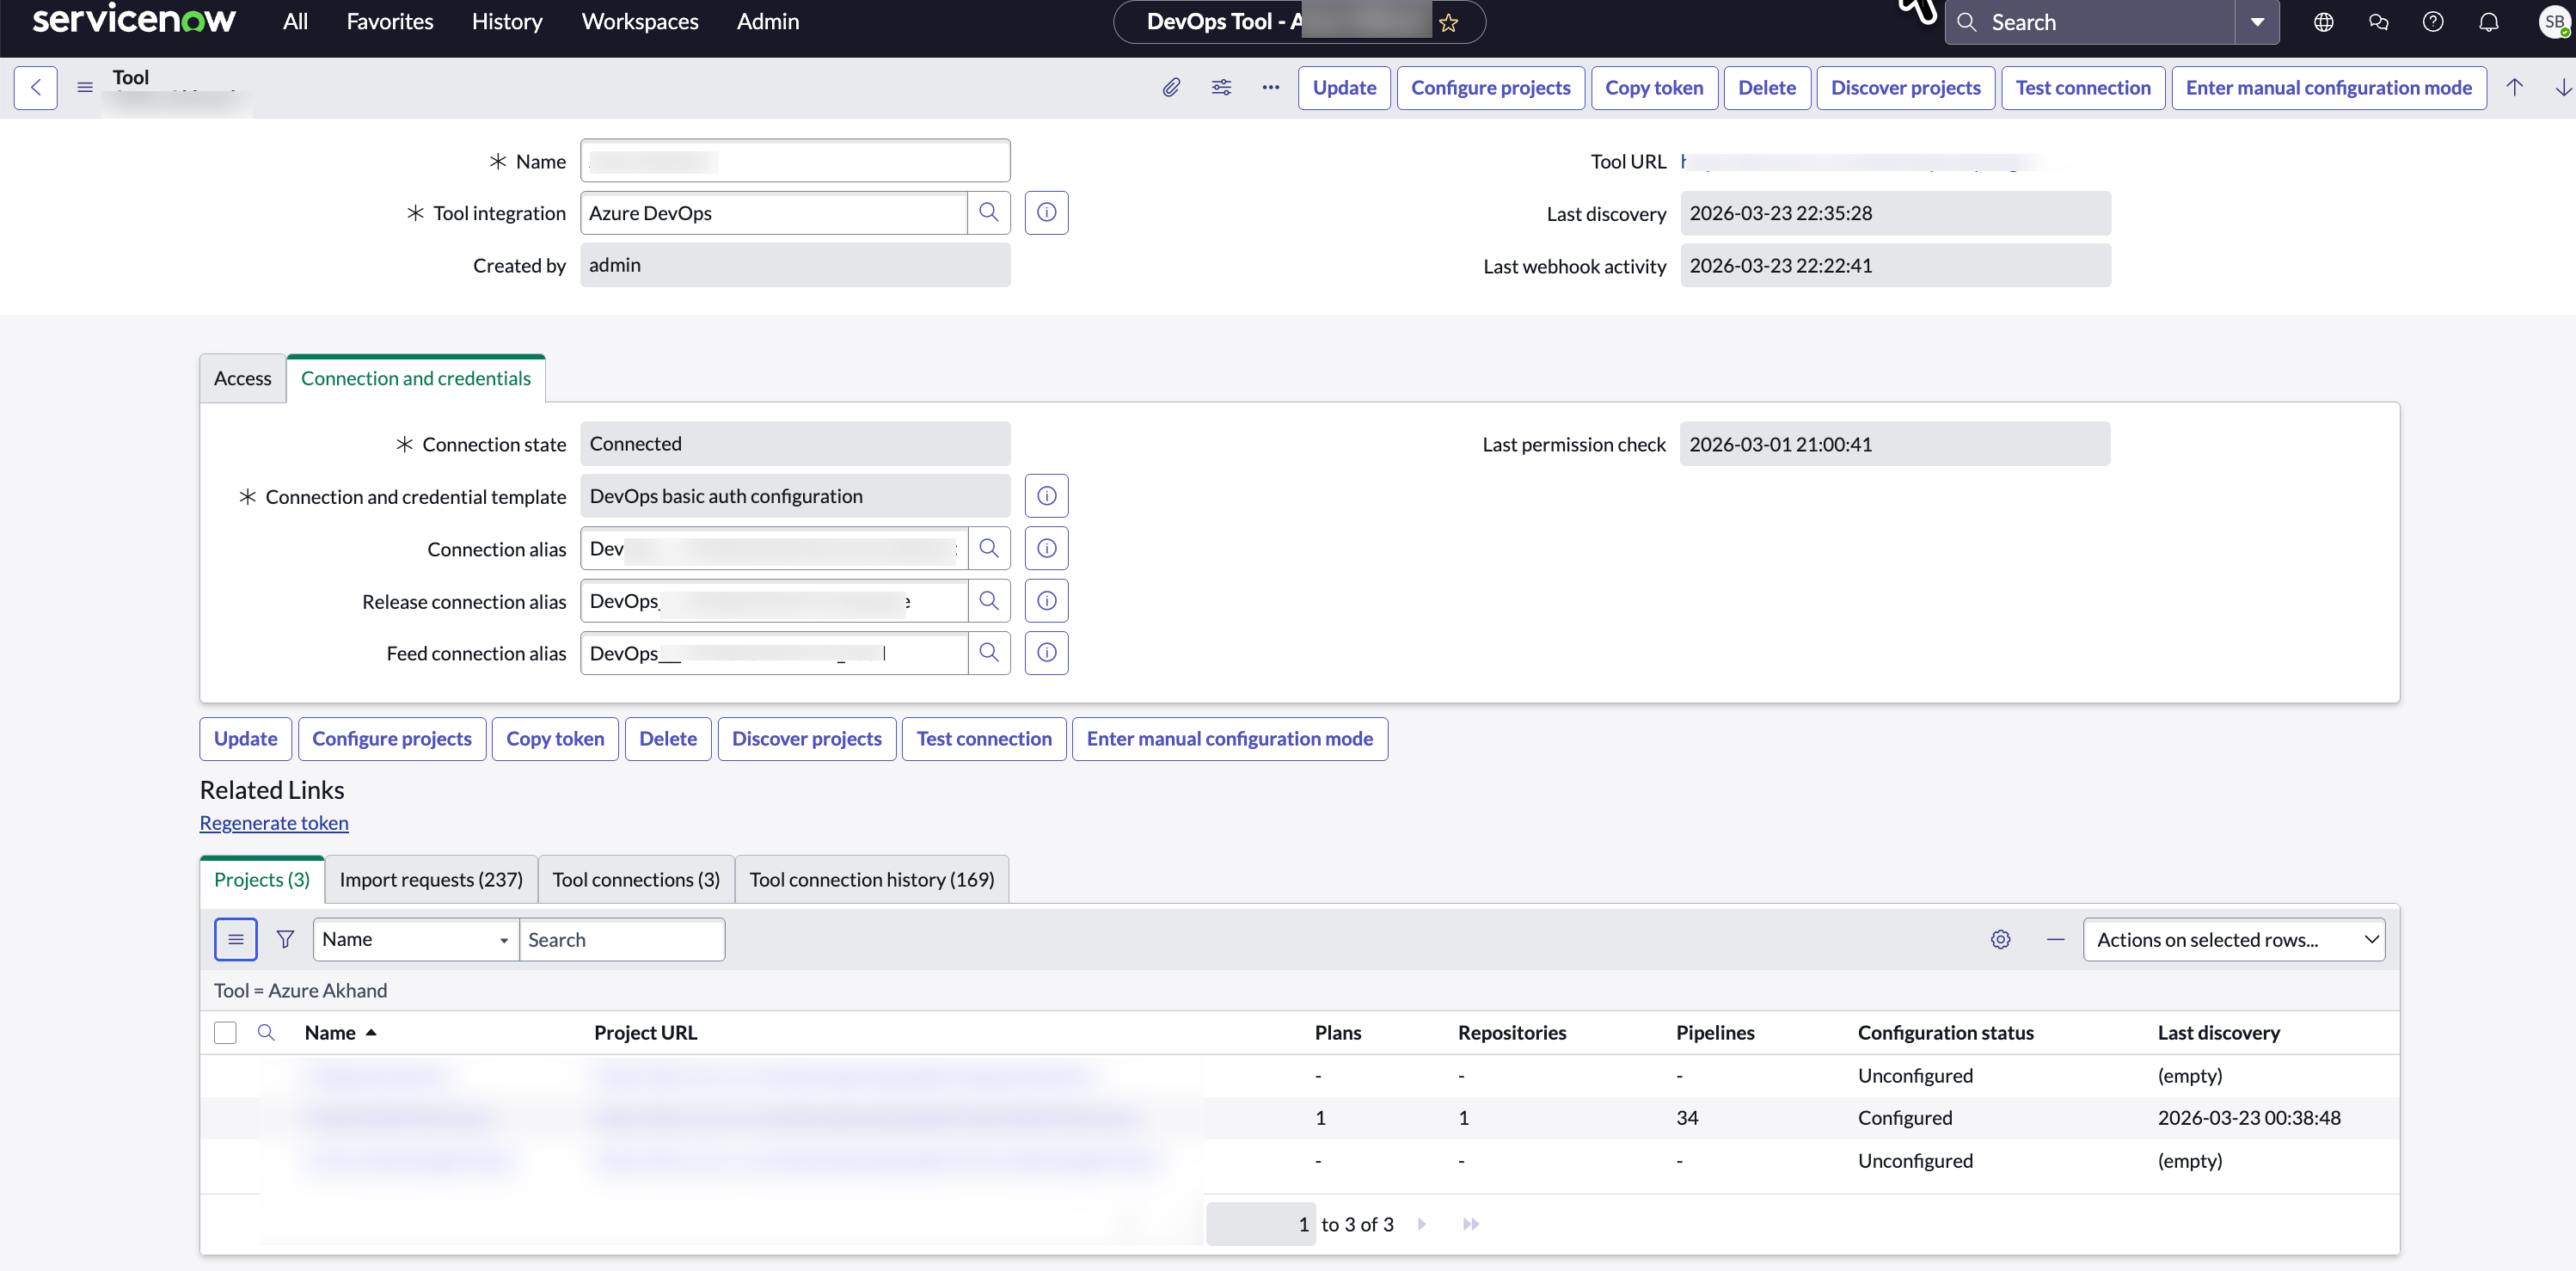This screenshot has height=1271, width=2576.
Task: Open personalize form settings sliders icon
Action: [x=1221, y=87]
